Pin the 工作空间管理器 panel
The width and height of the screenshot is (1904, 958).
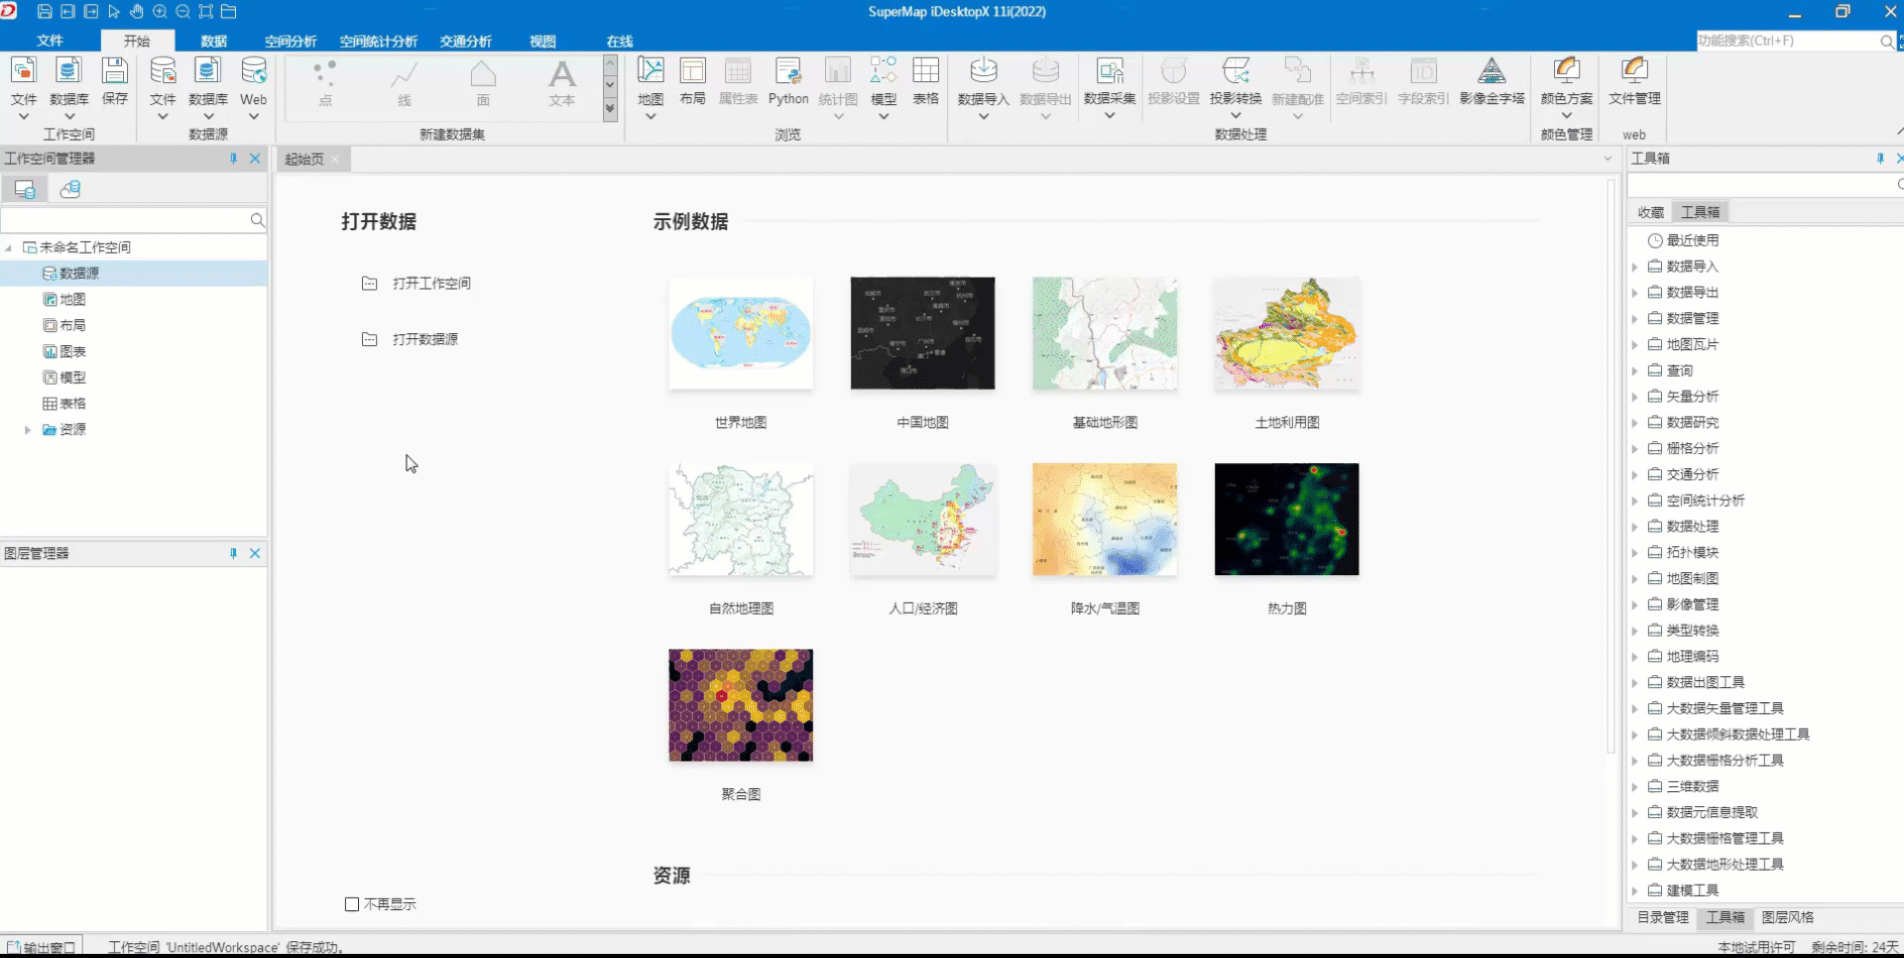coord(233,159)
